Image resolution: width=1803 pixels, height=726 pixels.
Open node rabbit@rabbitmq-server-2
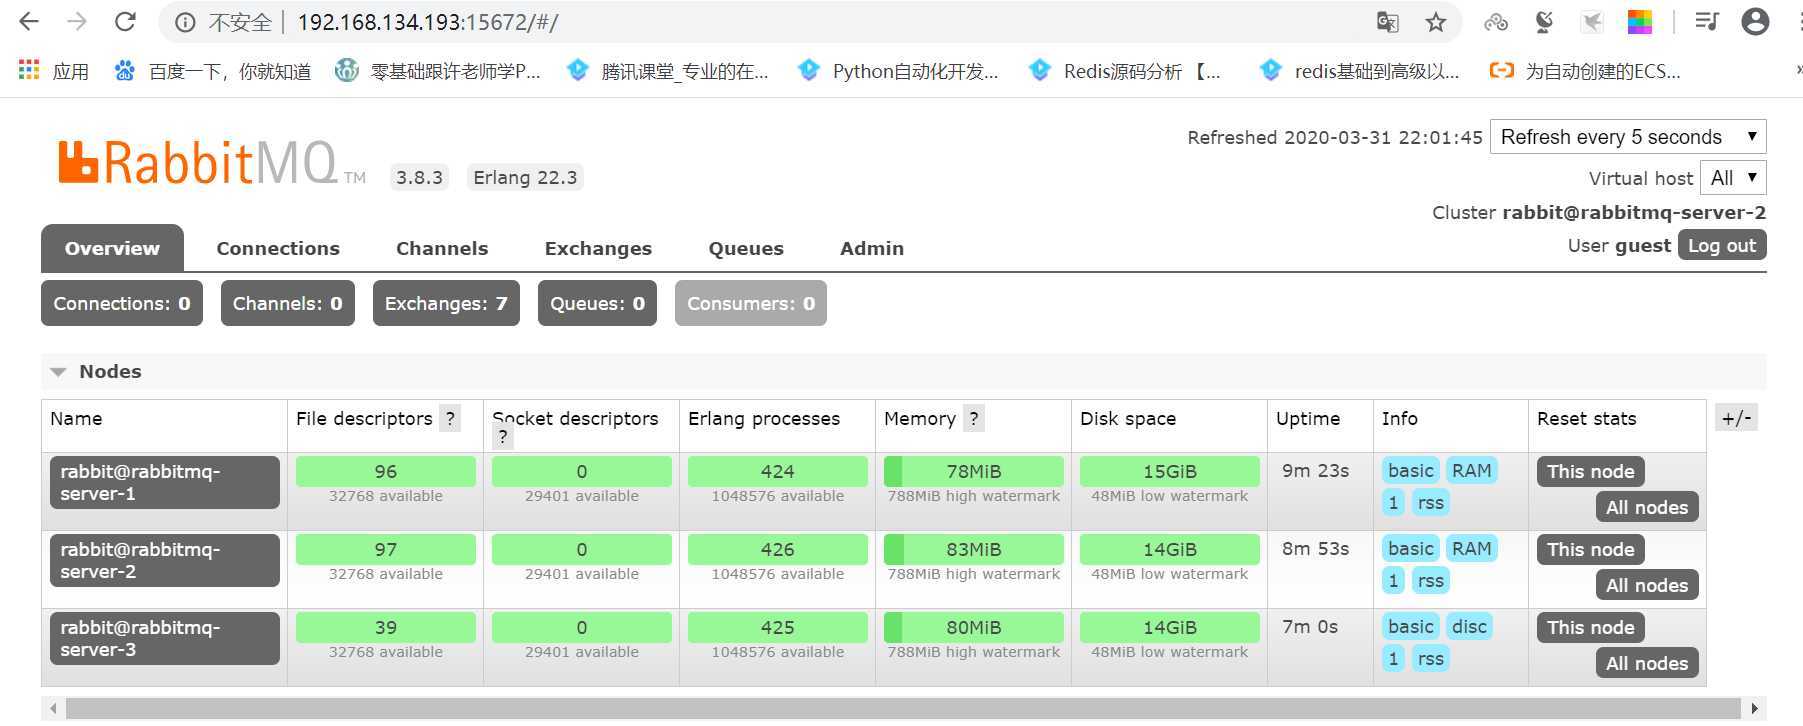165,560
